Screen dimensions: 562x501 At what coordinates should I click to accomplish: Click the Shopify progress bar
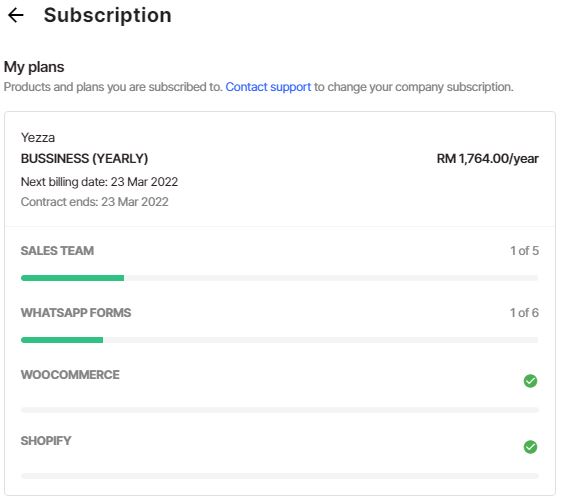pos(281,478)
